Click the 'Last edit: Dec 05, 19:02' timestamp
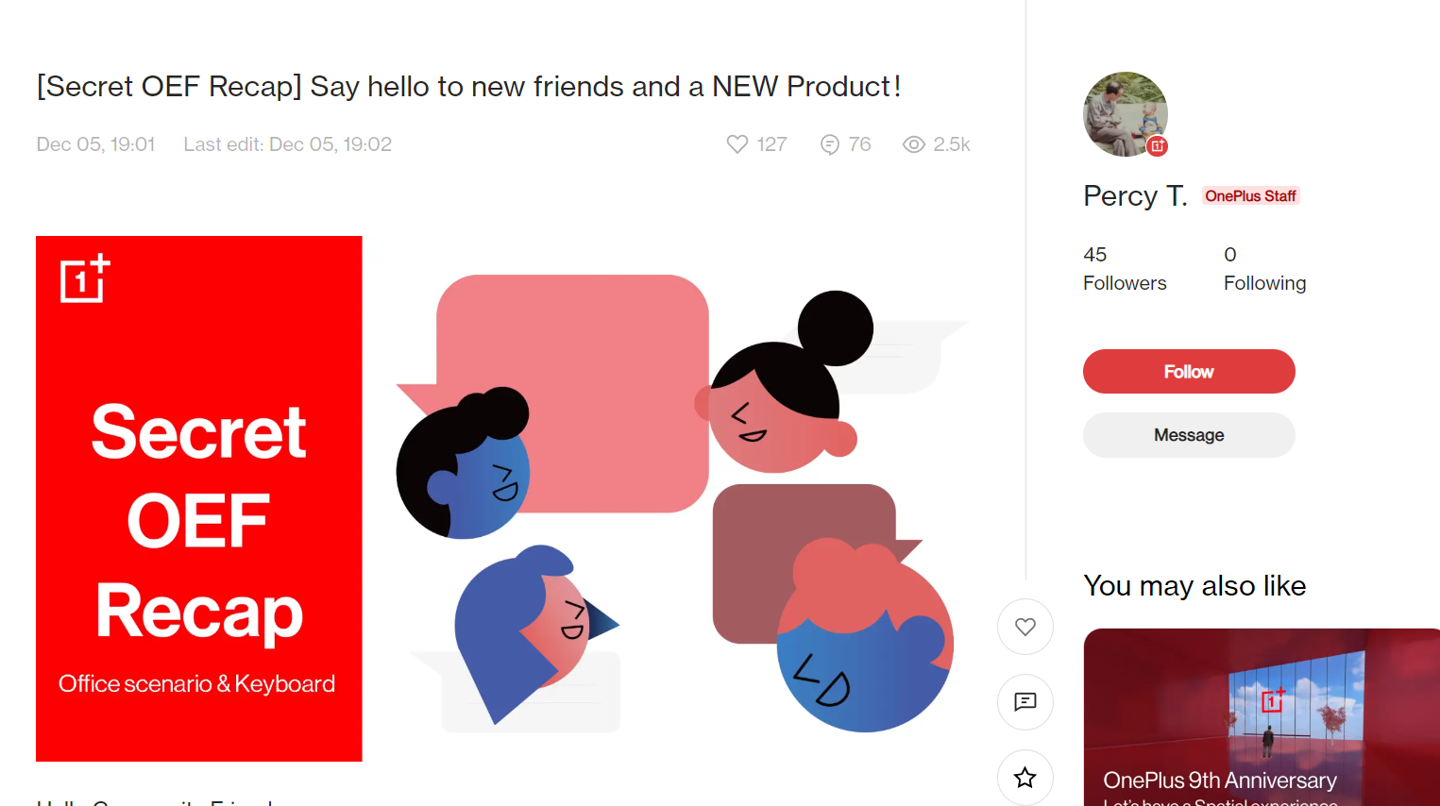1440x806 pixels. (x=287, y=145)
